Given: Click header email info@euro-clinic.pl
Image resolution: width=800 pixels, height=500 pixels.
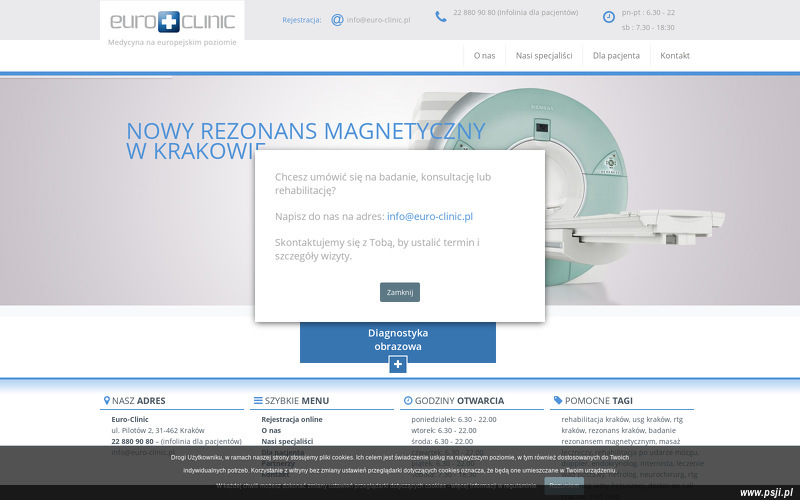Looking at the screenshot, I should coord(378,20).
